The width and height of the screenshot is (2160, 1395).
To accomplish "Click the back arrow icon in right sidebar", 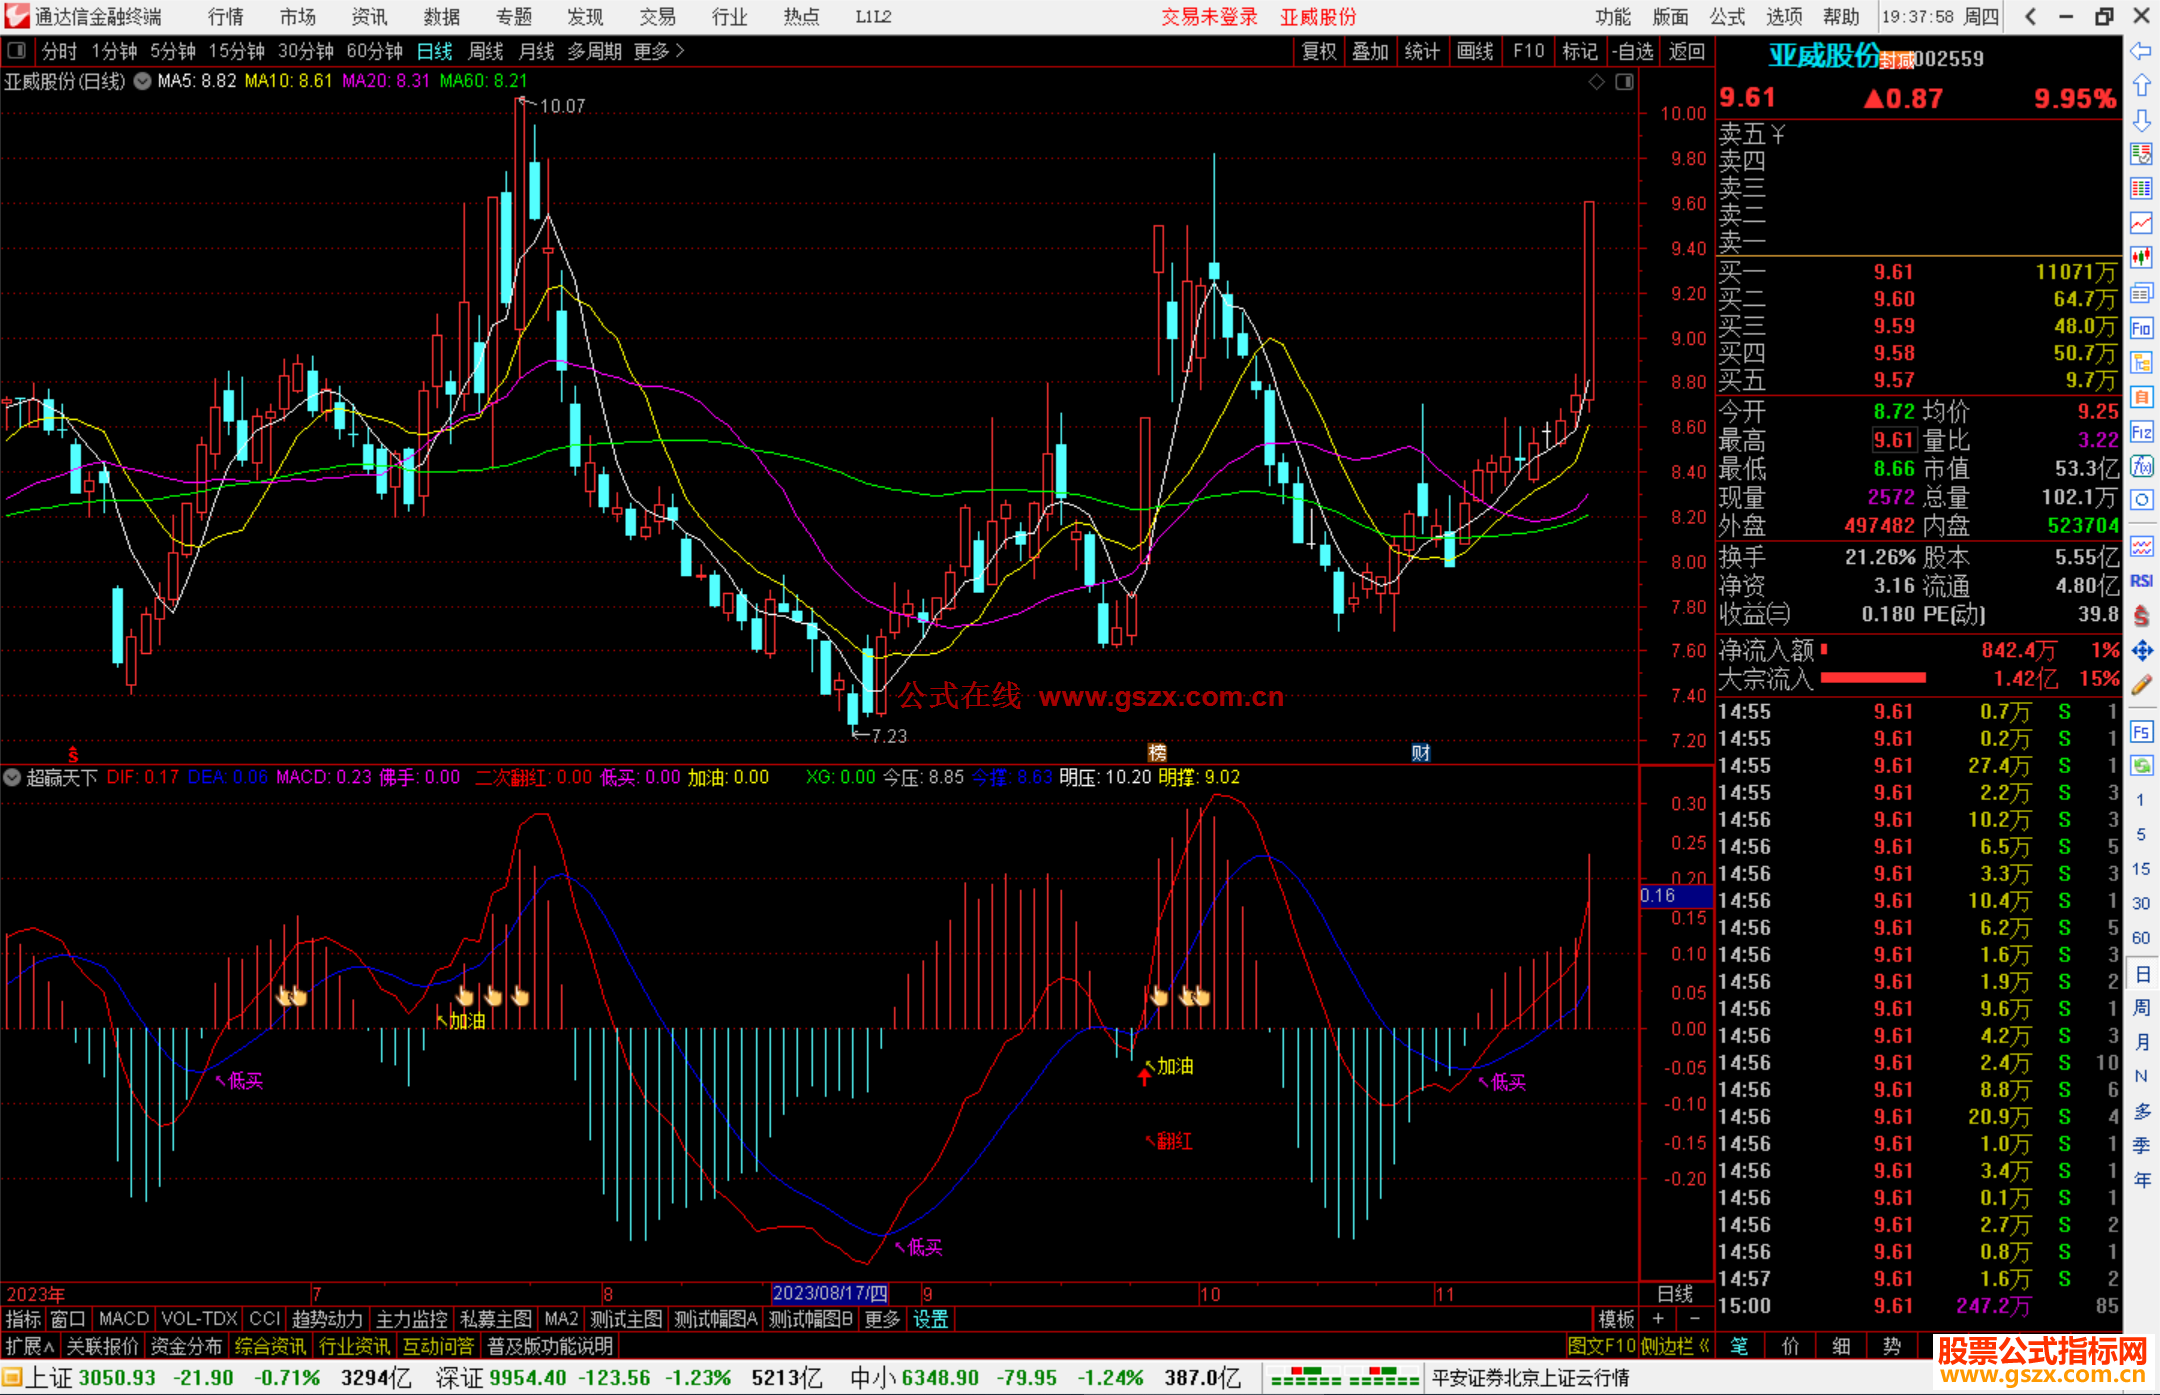I will 2141,51.
